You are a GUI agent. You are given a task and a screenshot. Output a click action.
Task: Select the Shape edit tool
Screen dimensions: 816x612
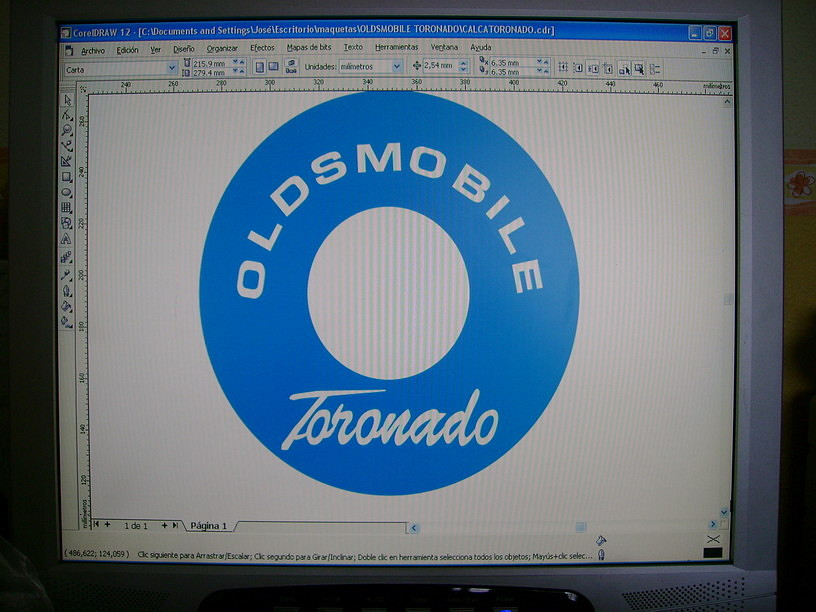pos(67,115)
